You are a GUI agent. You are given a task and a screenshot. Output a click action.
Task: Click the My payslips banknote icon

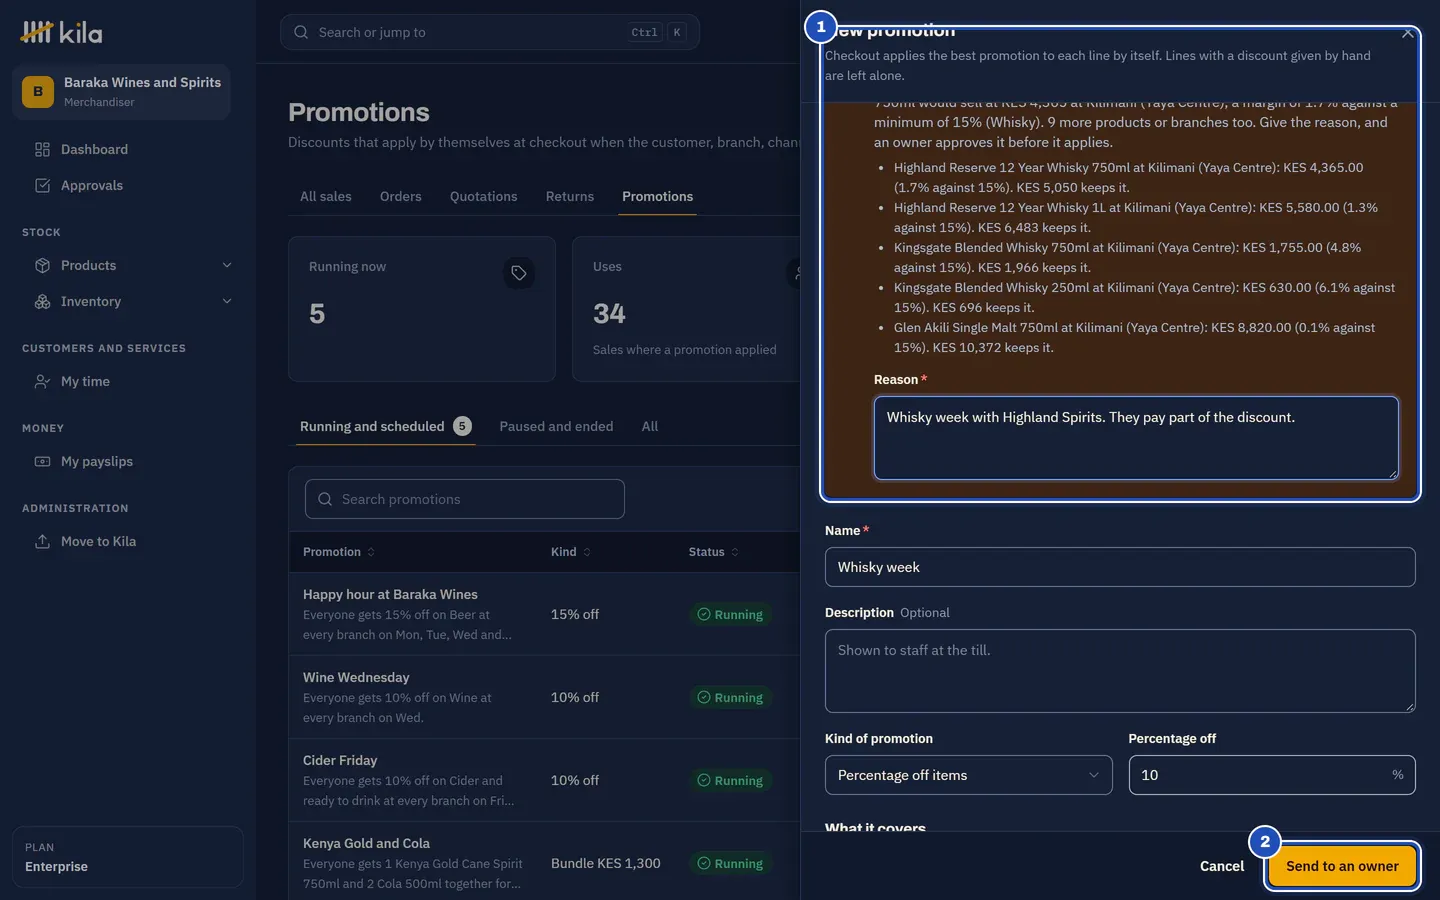click(42, 462)
